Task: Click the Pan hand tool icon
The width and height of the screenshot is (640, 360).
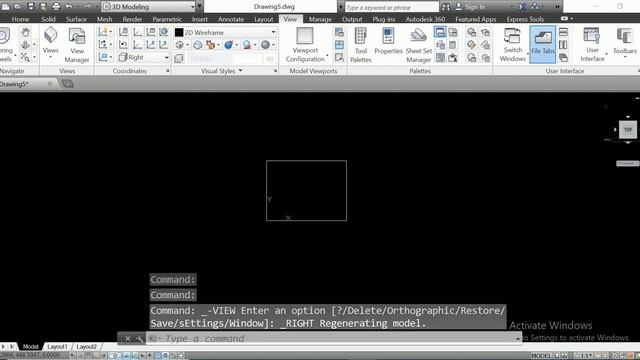Action: point(25,32)
